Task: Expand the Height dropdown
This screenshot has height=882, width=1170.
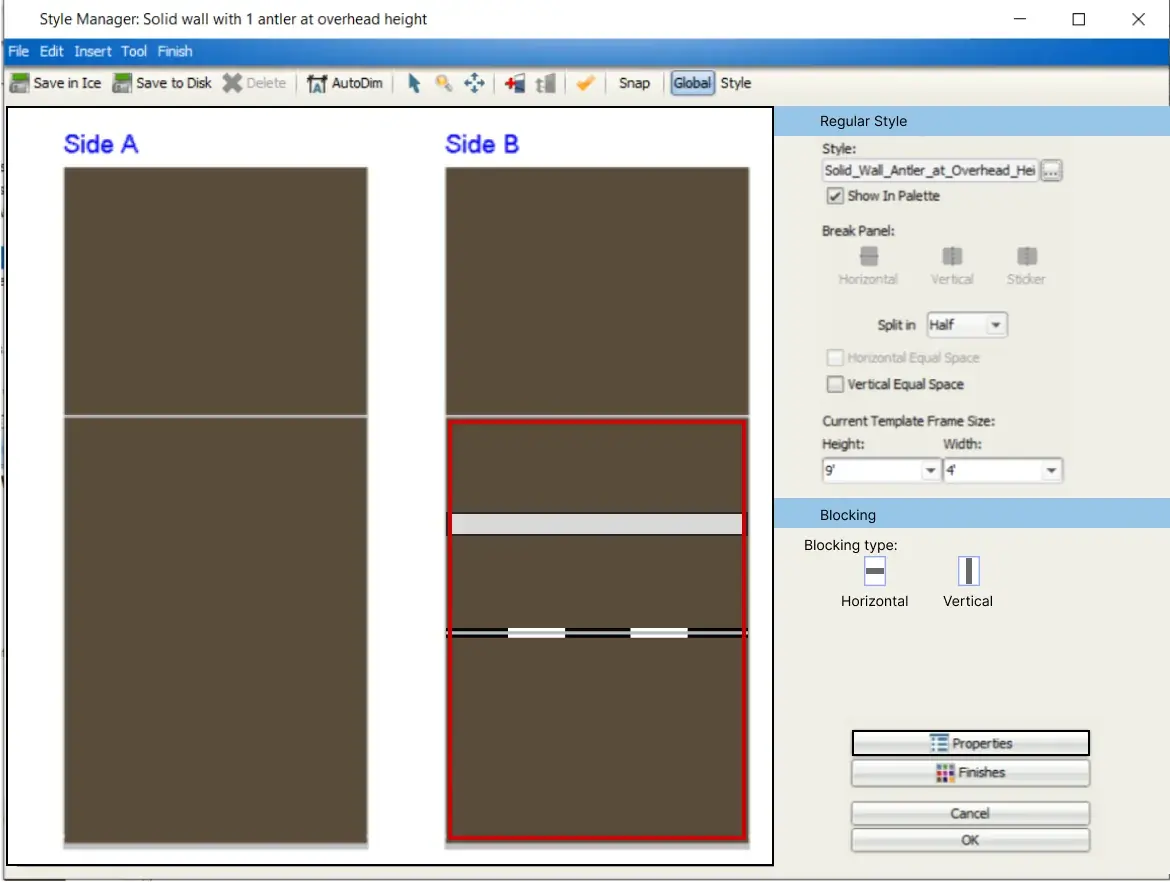Action: click(880, 471)
